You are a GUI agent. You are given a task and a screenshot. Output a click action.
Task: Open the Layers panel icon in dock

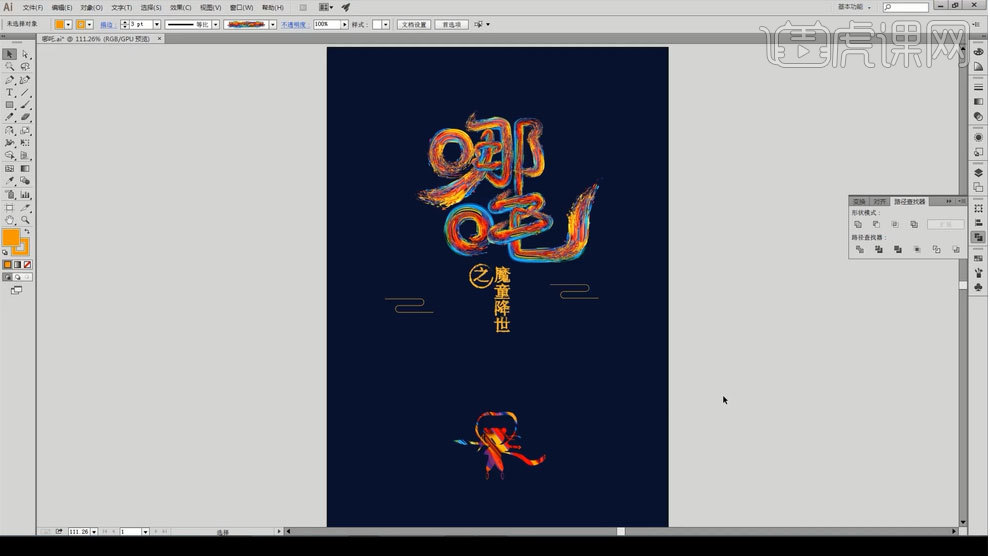(978, 172)
